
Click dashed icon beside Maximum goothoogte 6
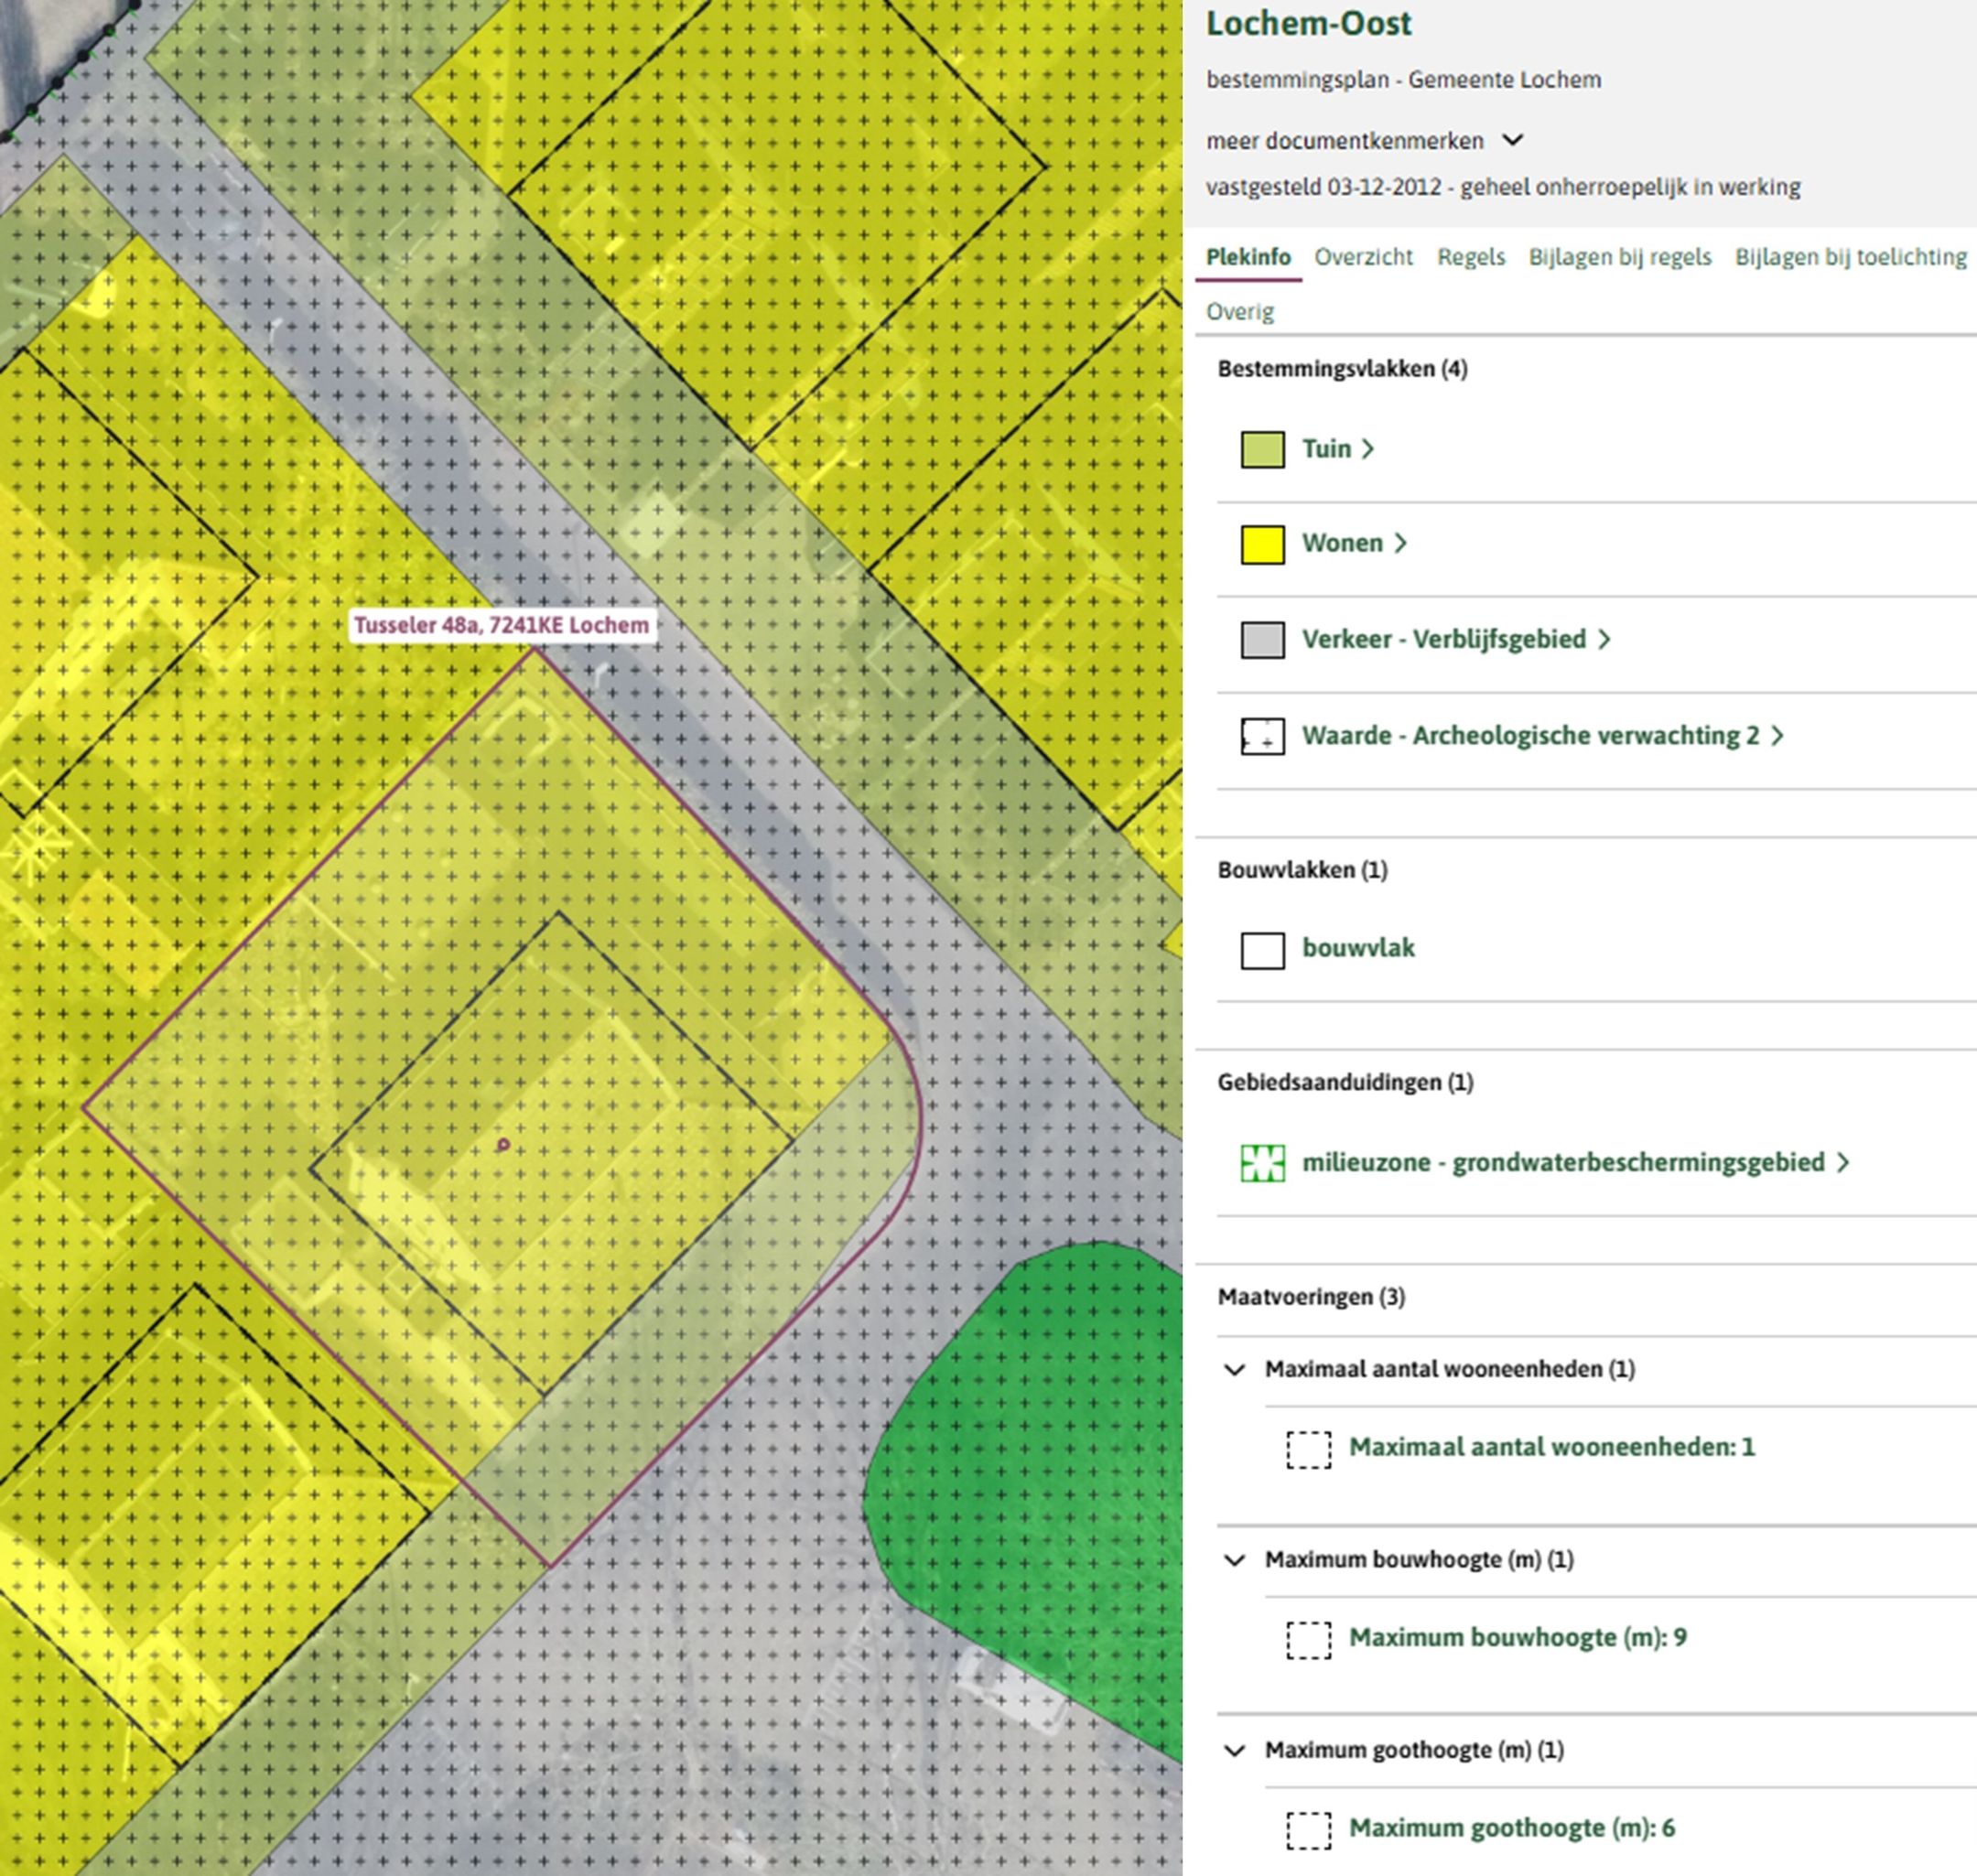coord(1308,1829)
